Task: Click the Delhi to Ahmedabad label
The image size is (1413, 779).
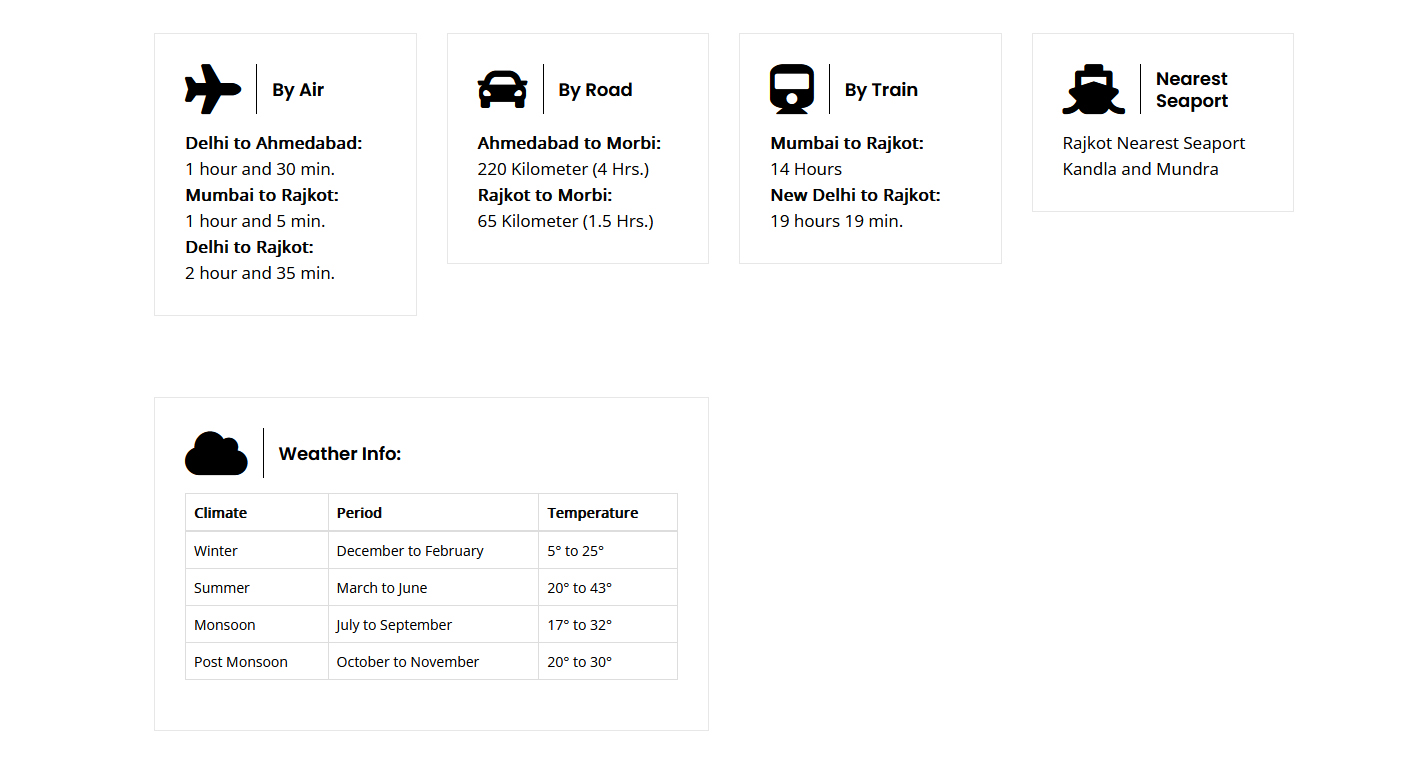Action: (x=273, y=143)
